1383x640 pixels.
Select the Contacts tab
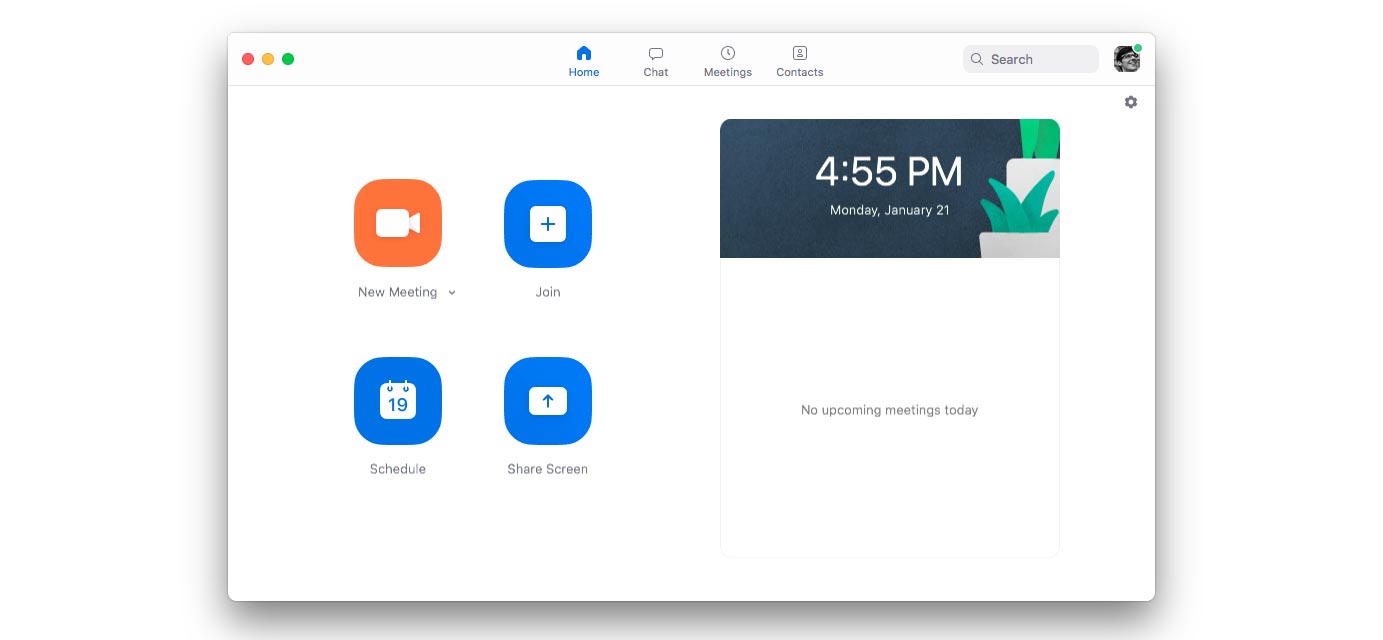point(800,61)
